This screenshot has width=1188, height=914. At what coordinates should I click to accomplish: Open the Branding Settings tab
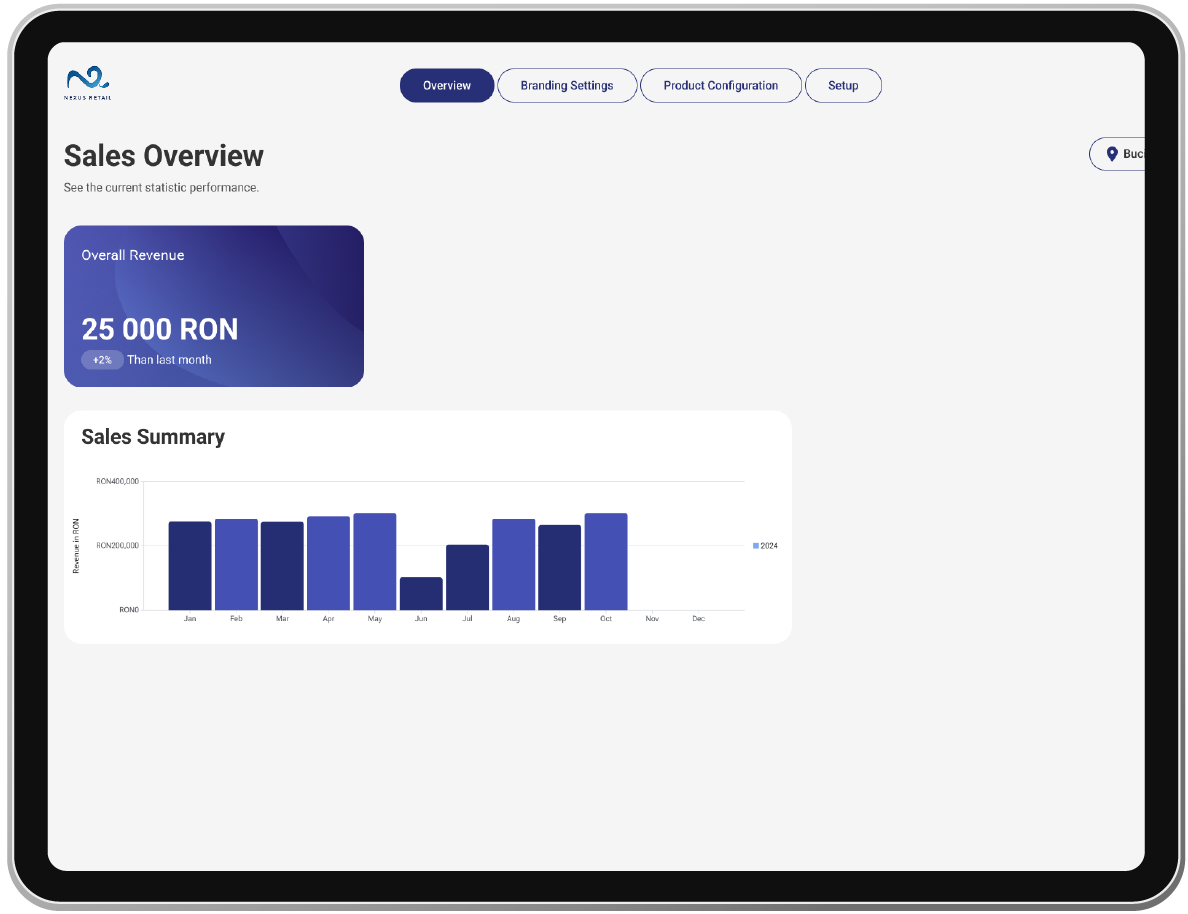(x=567, y=86)
